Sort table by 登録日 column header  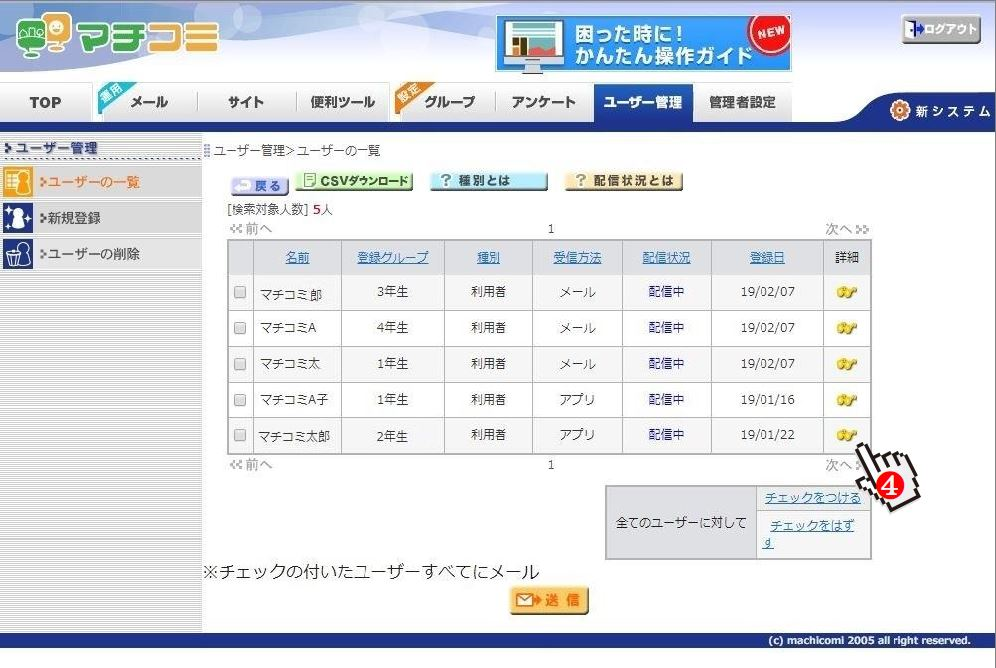[x=767, y=258]
